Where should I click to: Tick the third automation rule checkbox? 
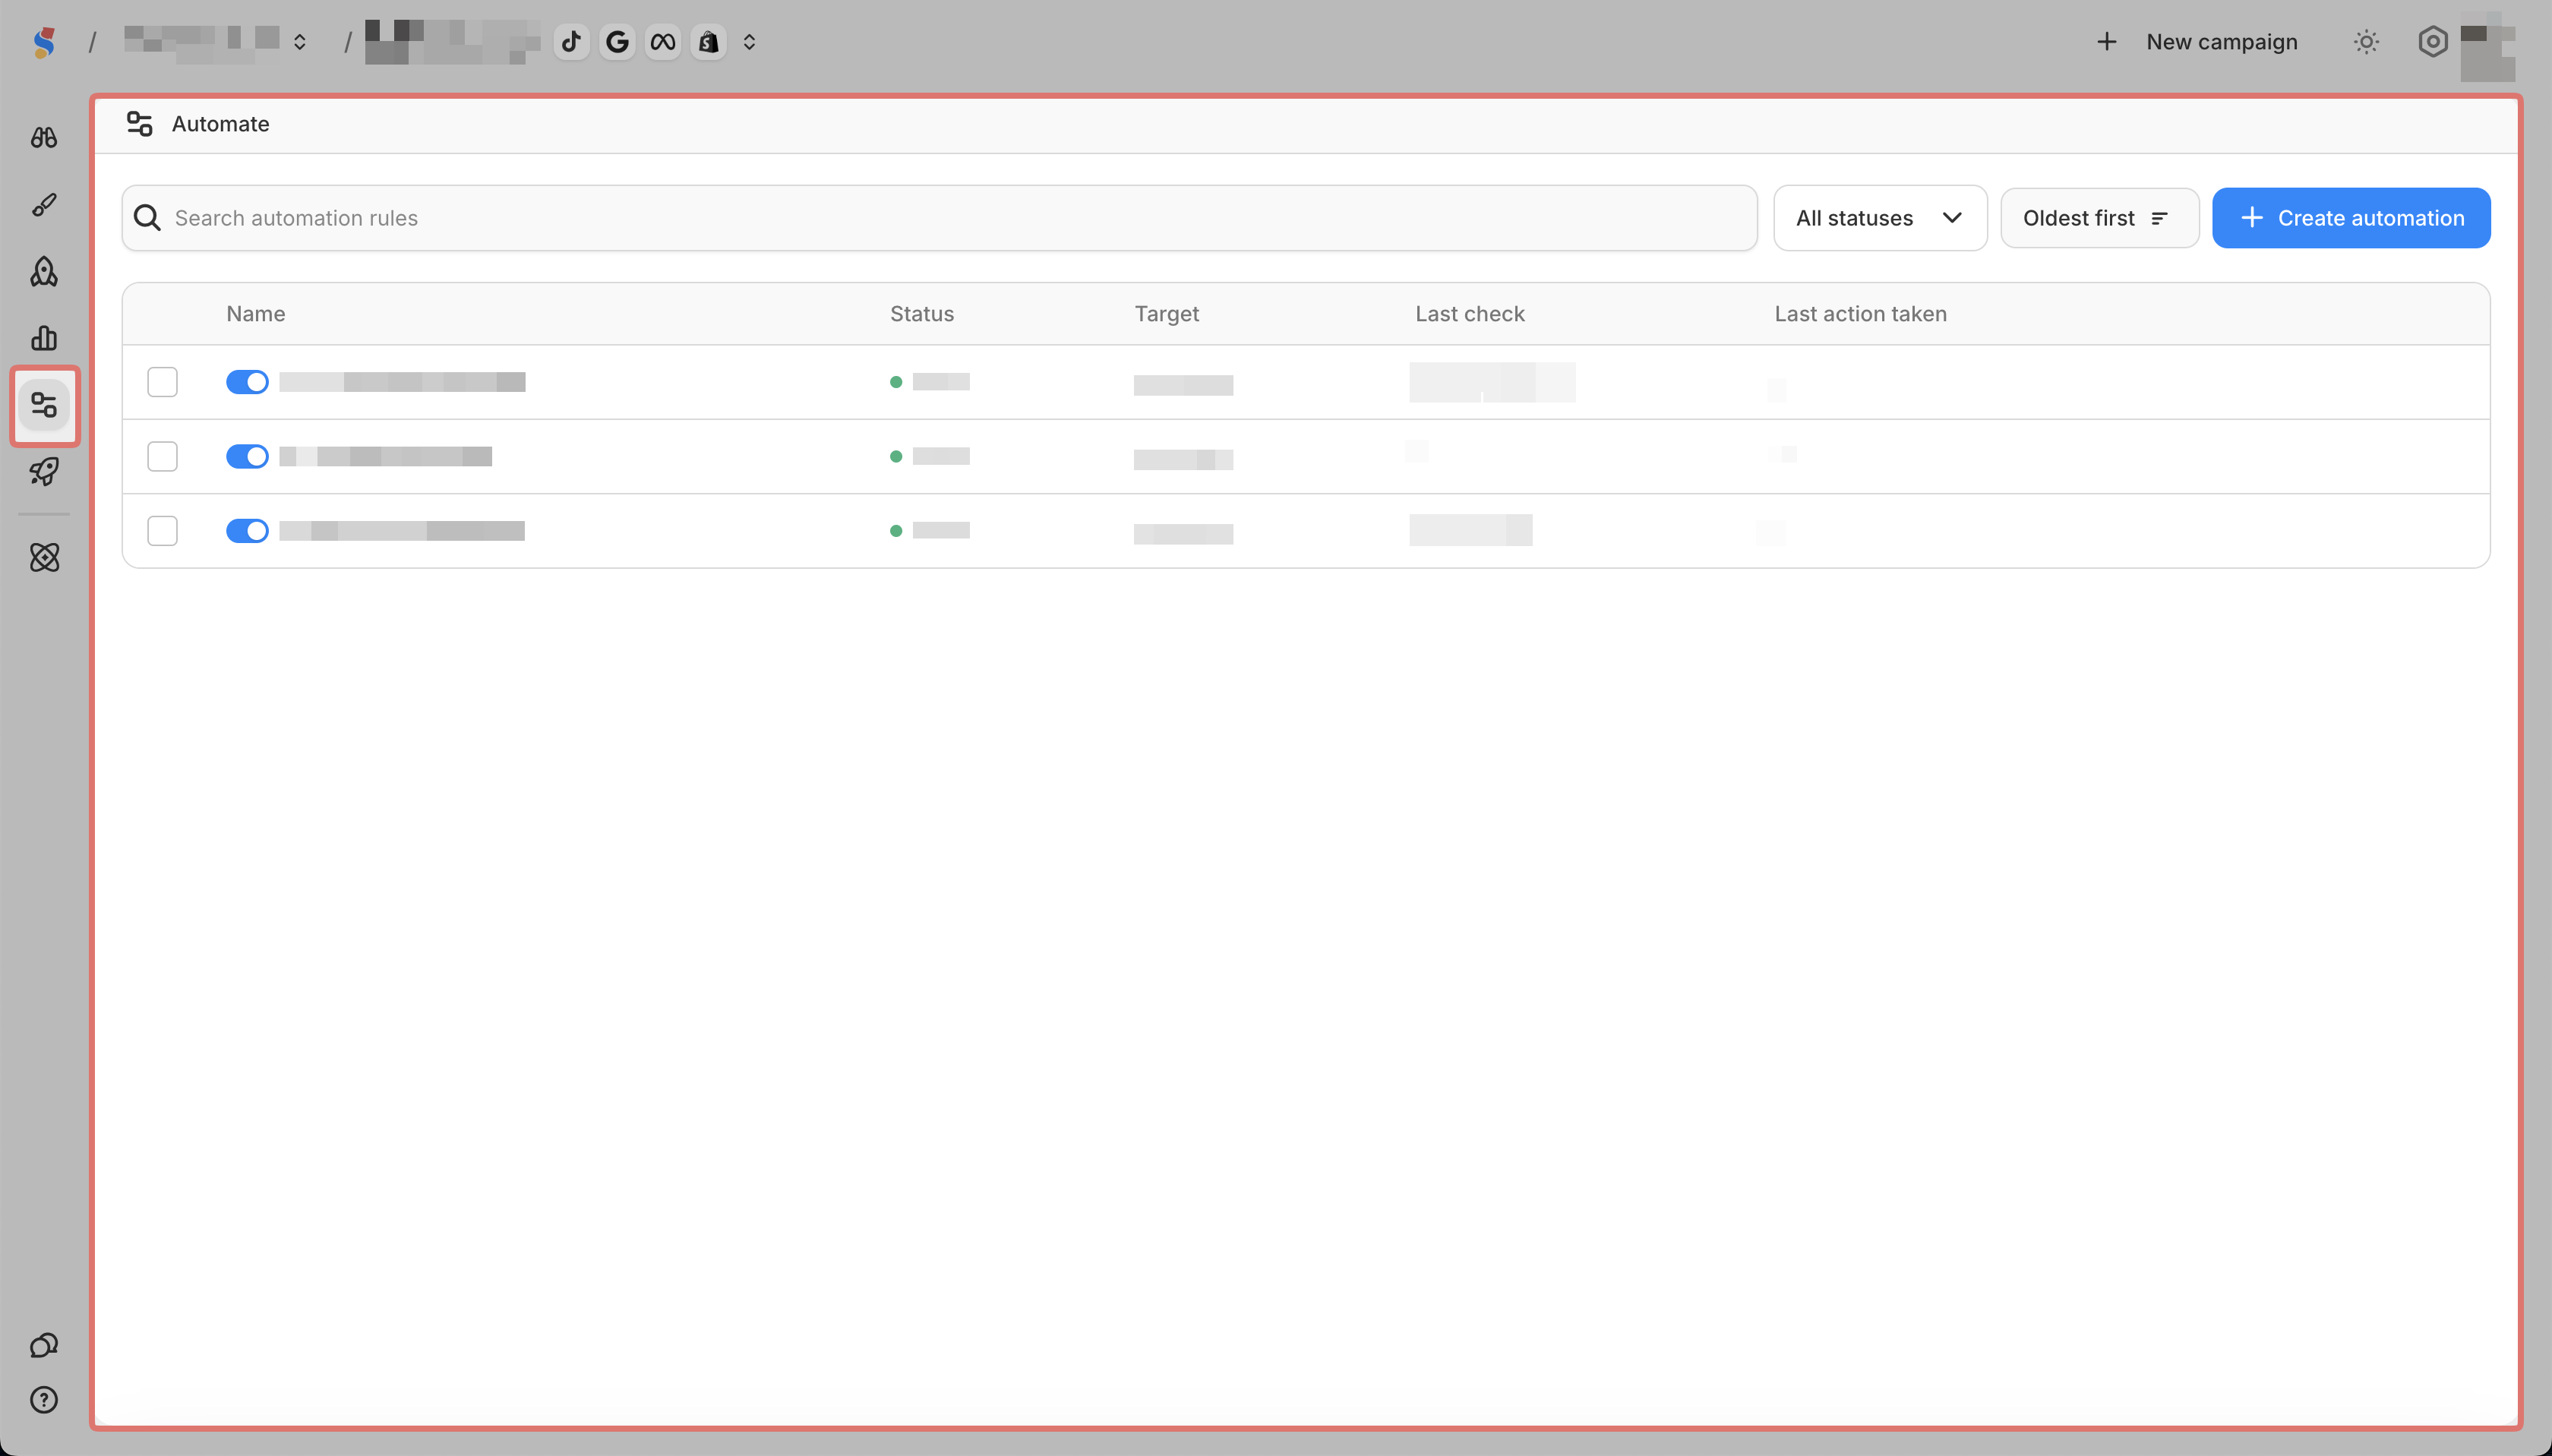click(x=162, y=530)
